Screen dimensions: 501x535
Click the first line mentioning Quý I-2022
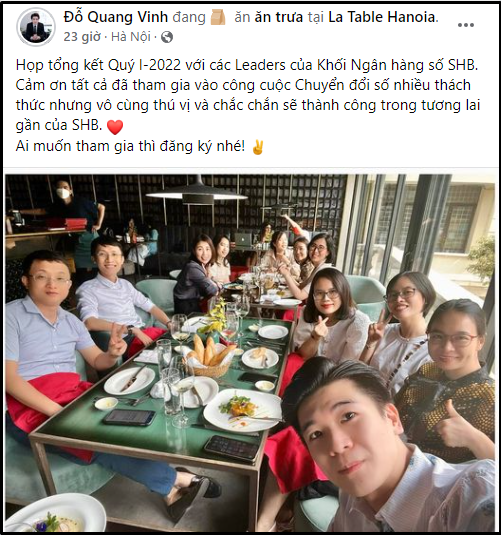coord(246,65)
